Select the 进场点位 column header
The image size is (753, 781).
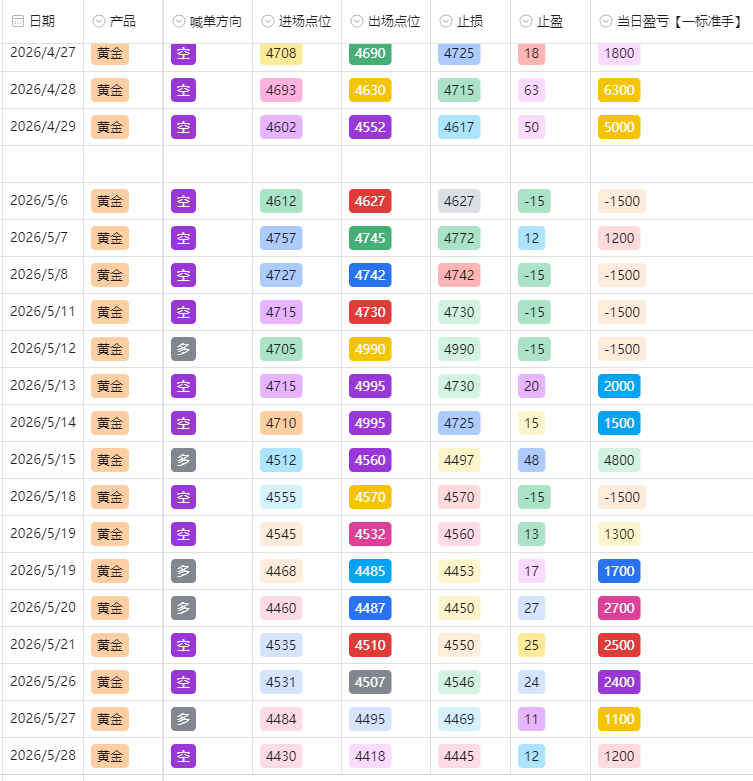tap(297, 21)
